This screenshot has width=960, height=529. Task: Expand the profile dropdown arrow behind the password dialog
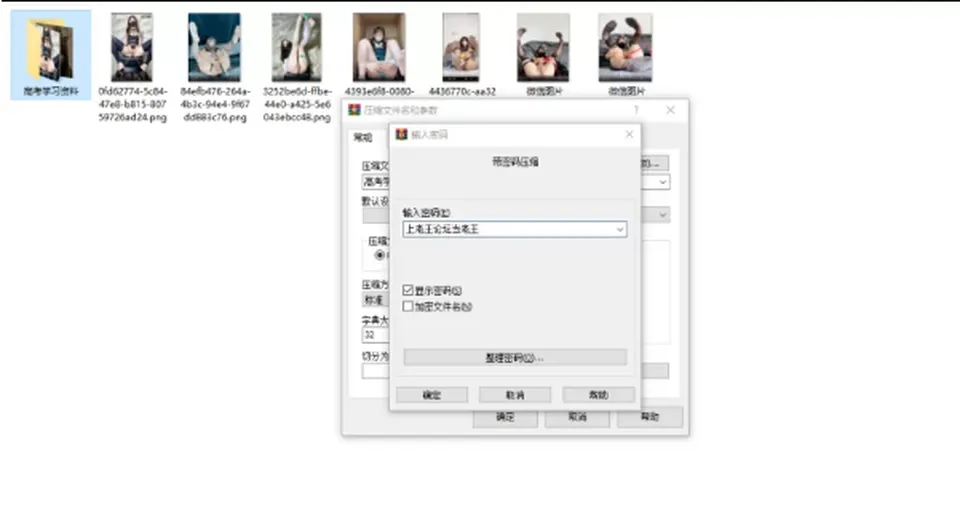tap(662, 215)
